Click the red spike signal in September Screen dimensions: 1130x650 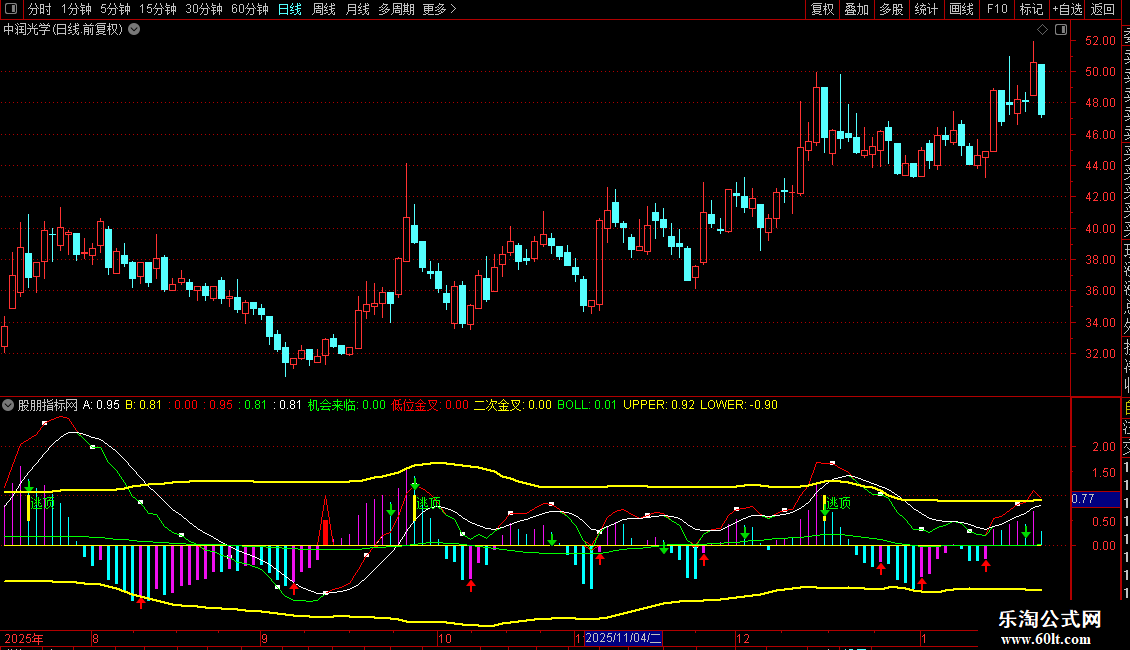[x=326, y=522]
